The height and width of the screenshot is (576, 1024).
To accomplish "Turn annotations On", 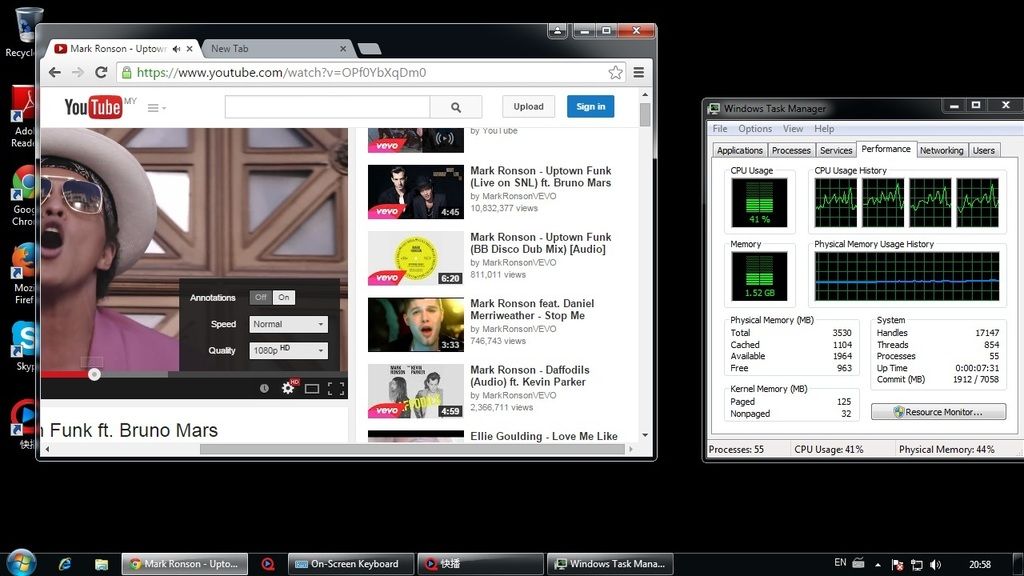I will (x=284, y=297).
